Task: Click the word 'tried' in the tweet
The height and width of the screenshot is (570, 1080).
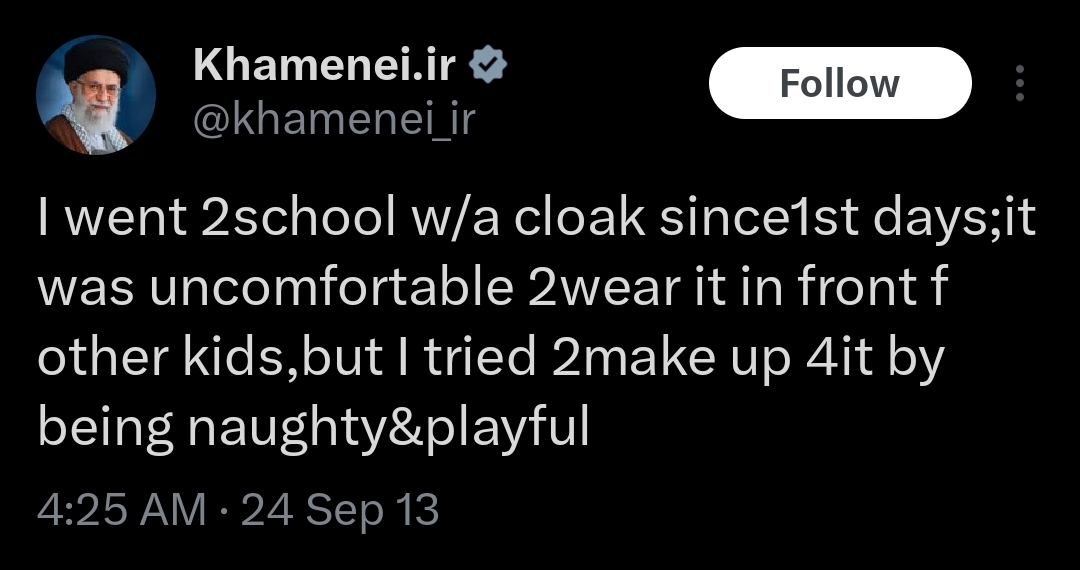Action: pyautogui.click(x=479, y=359)
